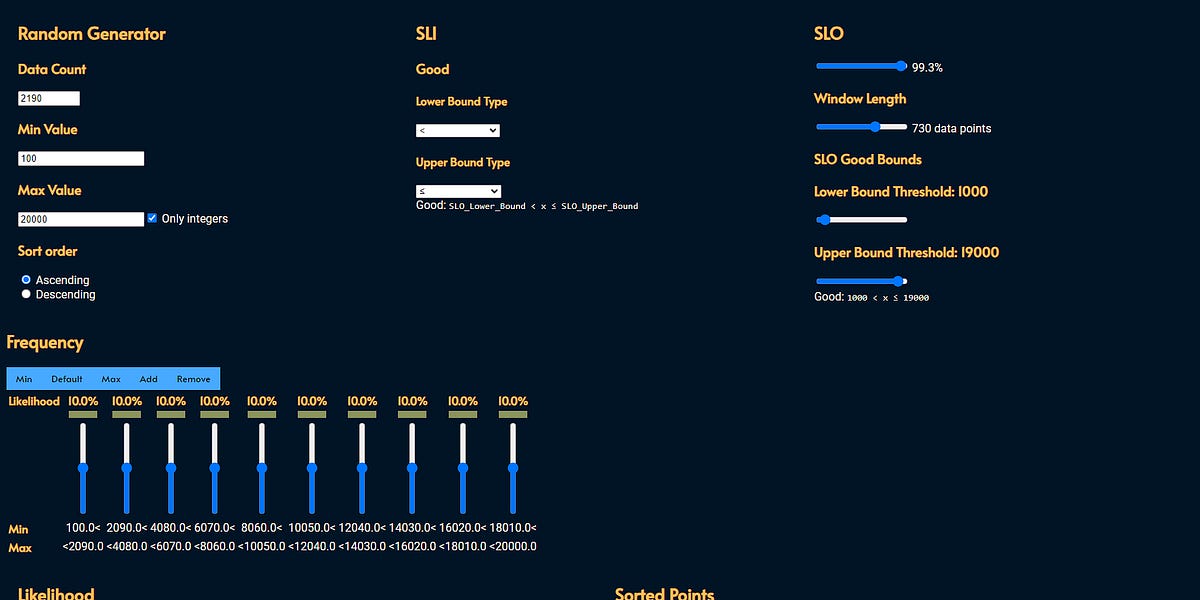Click the 100.0< min bucket label

point(84,528)
